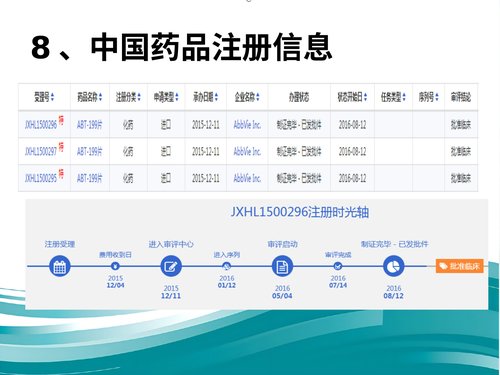The height and width of the screenshot is (375, 500).
Task: Click the 办理状态 column header
Action: tap(299, 97)
